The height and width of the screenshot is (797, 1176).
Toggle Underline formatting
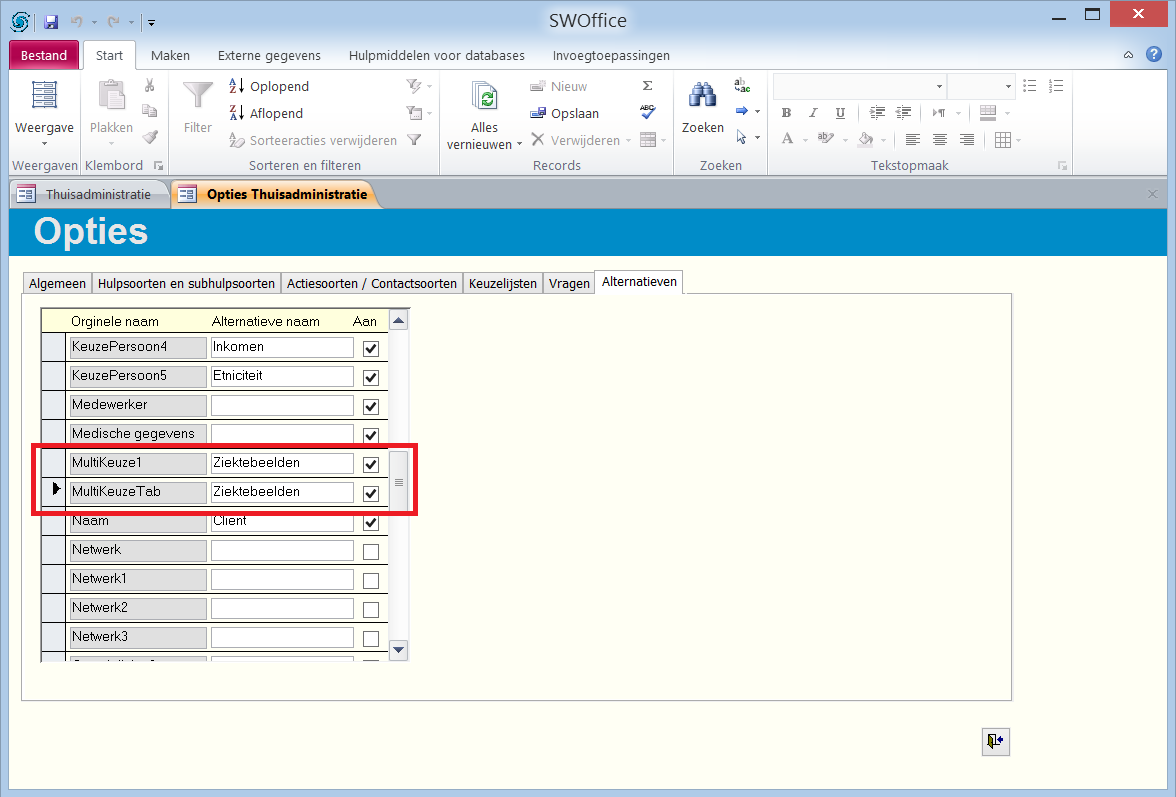coord(840,112)
